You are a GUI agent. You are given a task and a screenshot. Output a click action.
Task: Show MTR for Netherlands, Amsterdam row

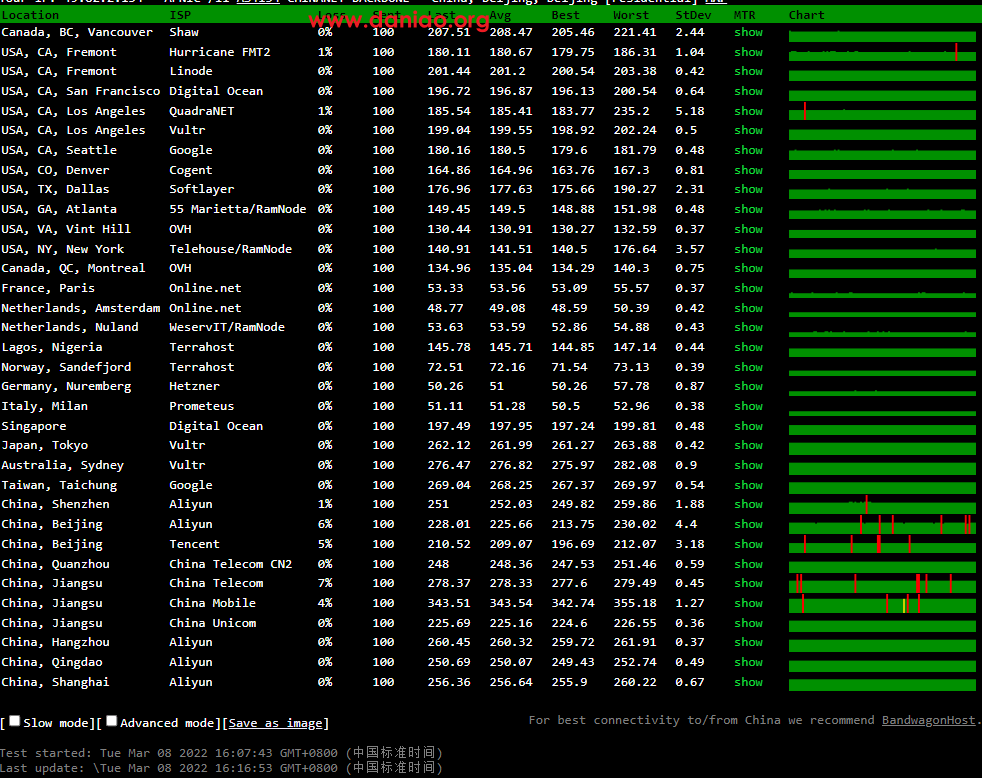[748, 308]
